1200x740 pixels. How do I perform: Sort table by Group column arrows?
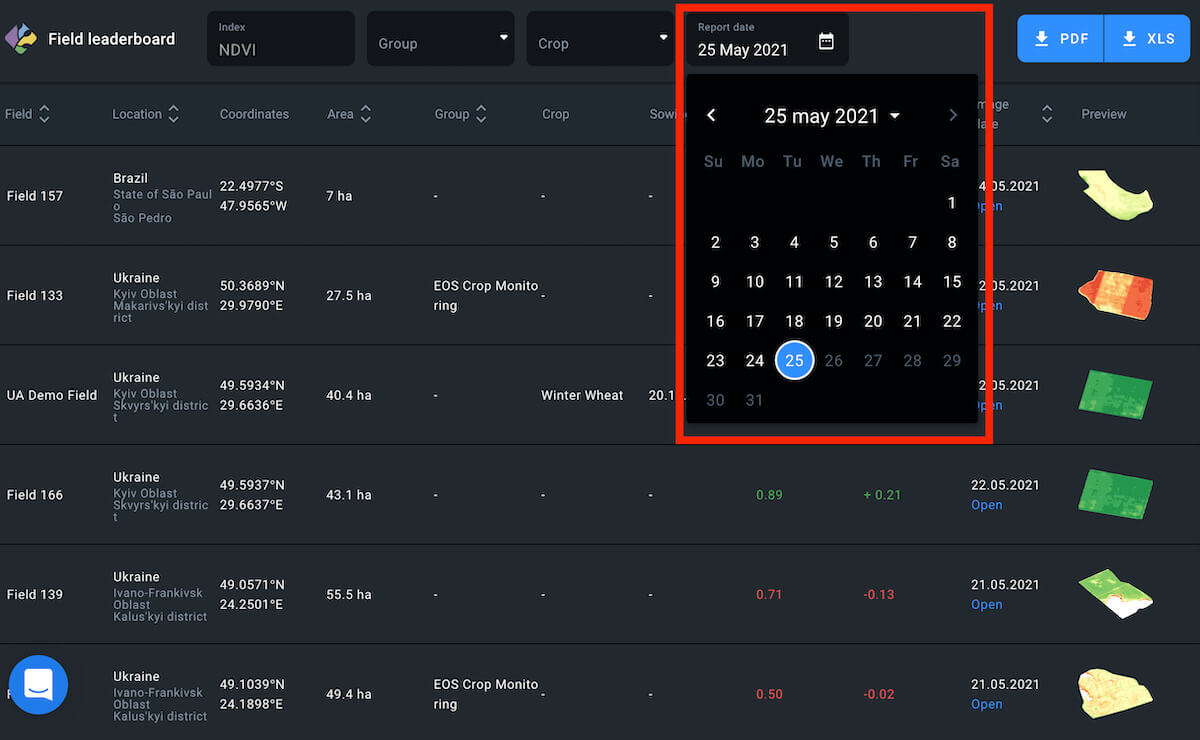point(481,114)
